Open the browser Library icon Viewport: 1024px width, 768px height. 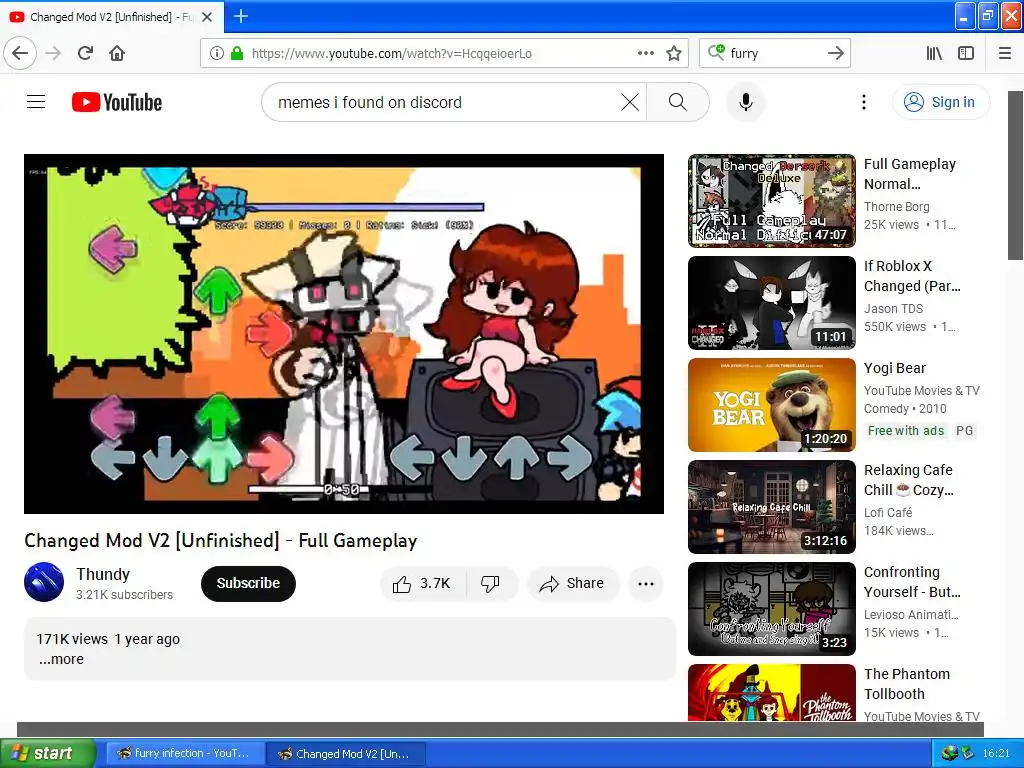pyautogui.click(x=934, y=53)
